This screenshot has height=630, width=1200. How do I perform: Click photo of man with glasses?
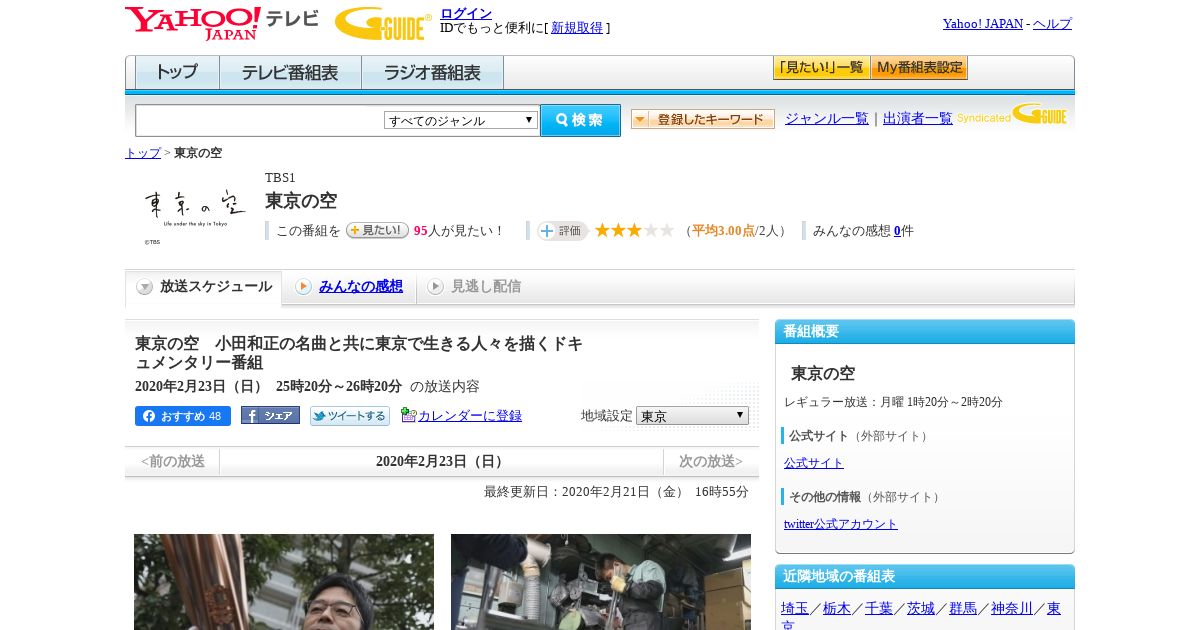click(x=284, y=582)
